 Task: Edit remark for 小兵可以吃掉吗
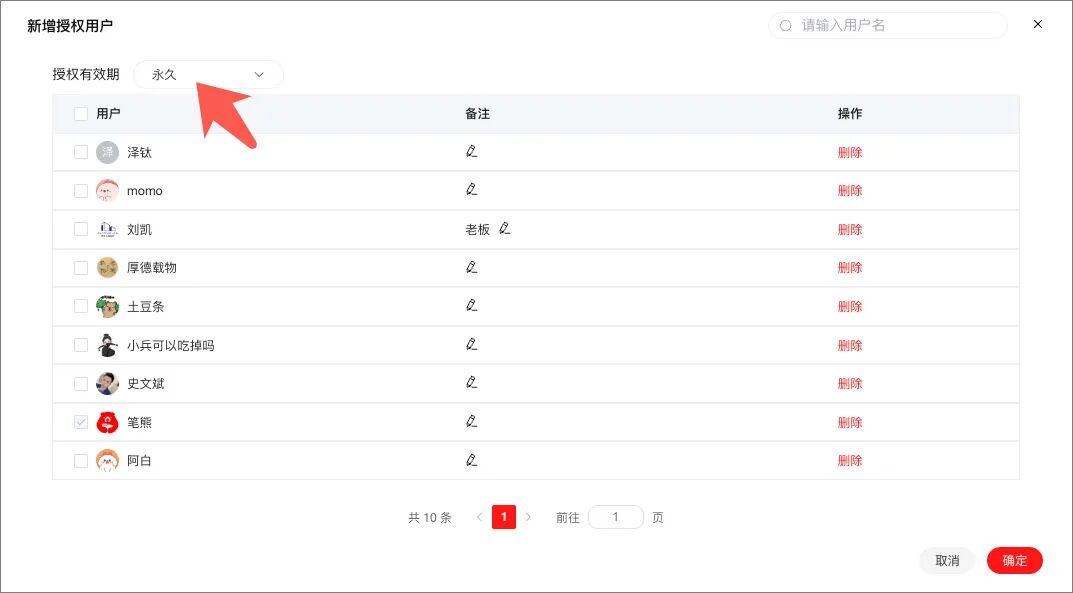pyautogui.click(x=471, y=344)
